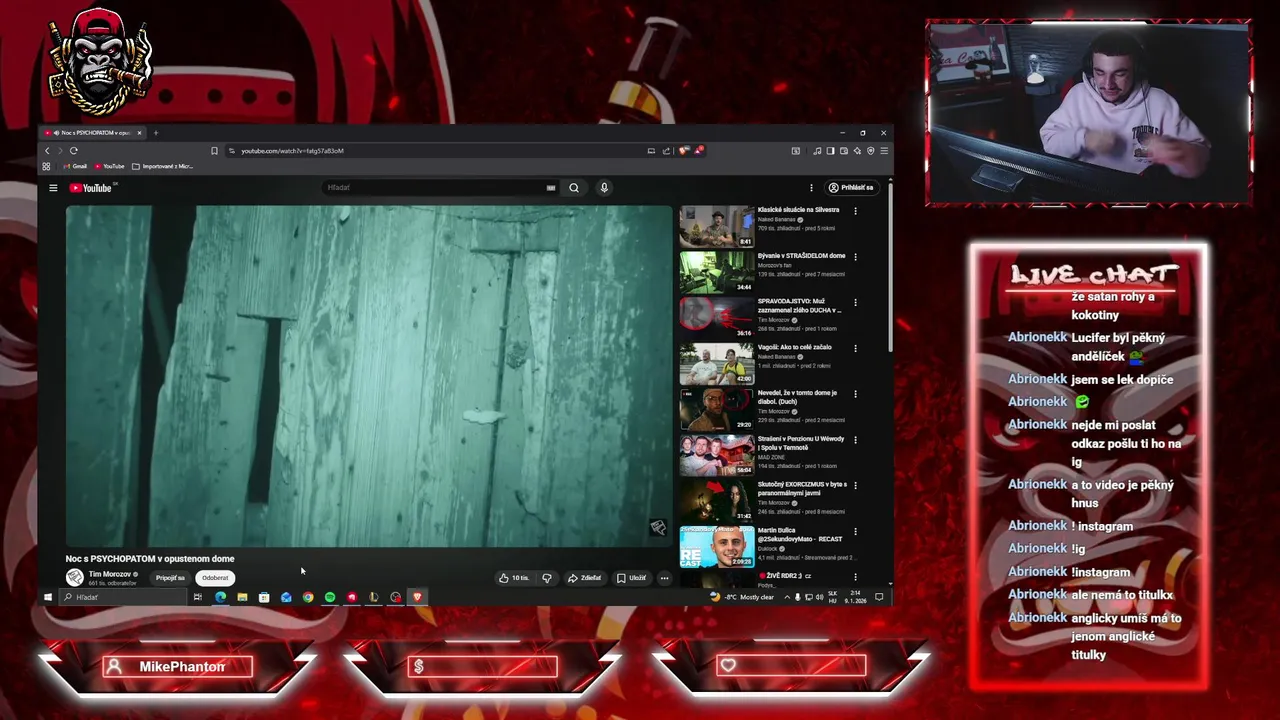Open Klasické situácie na Silvestra video thumbnail
1280x720 pixels.
click(x=717, y=226)
